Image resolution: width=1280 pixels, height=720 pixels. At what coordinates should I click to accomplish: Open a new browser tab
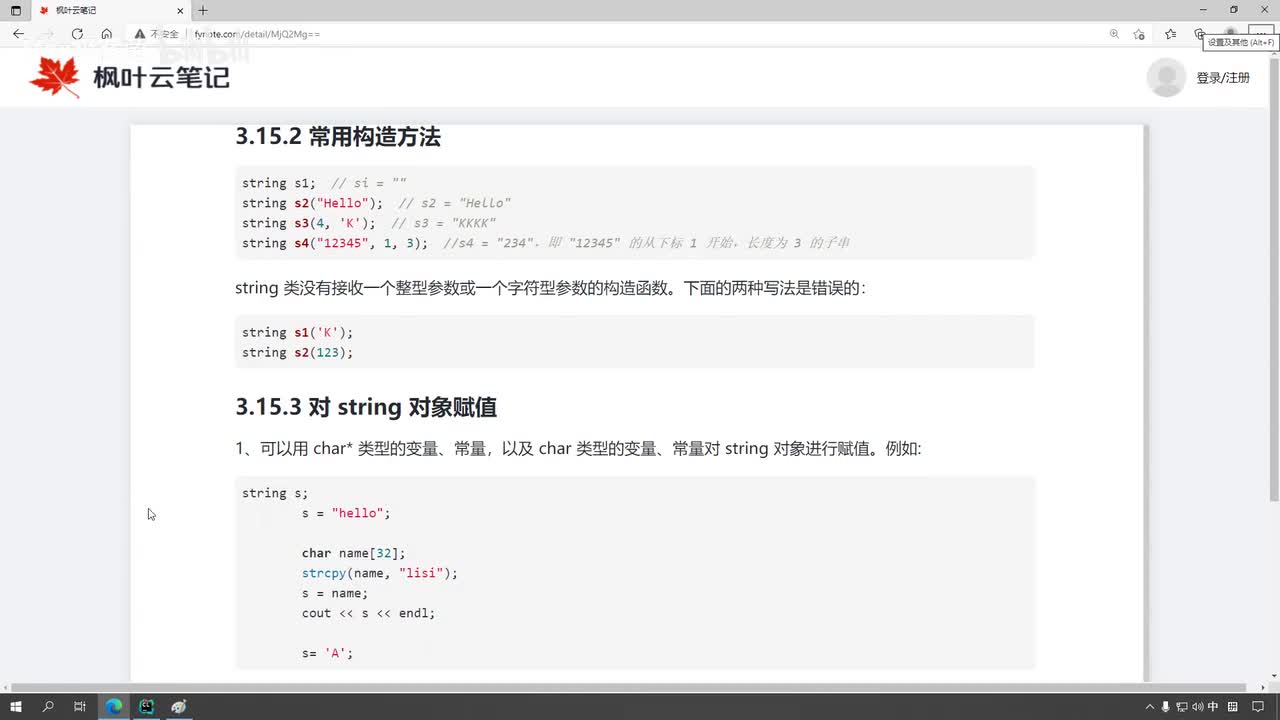[x=203, y=10]
